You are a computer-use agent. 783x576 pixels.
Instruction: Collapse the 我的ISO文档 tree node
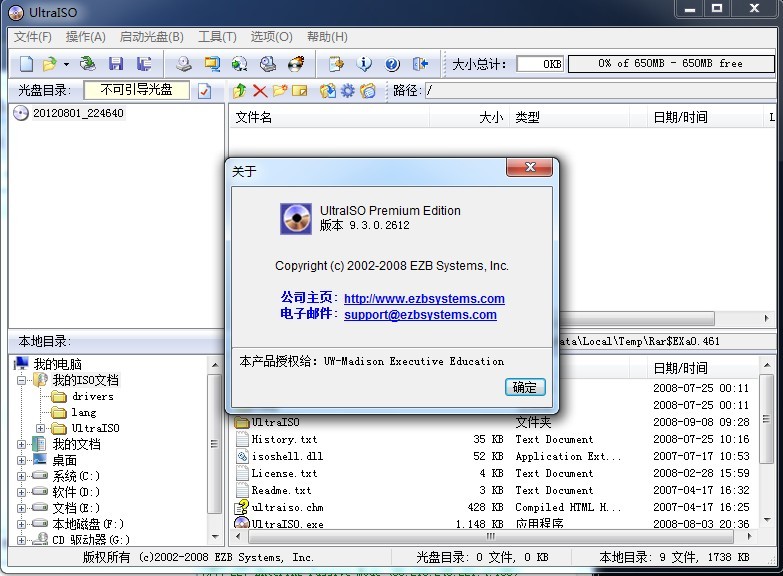click(21, 381)
